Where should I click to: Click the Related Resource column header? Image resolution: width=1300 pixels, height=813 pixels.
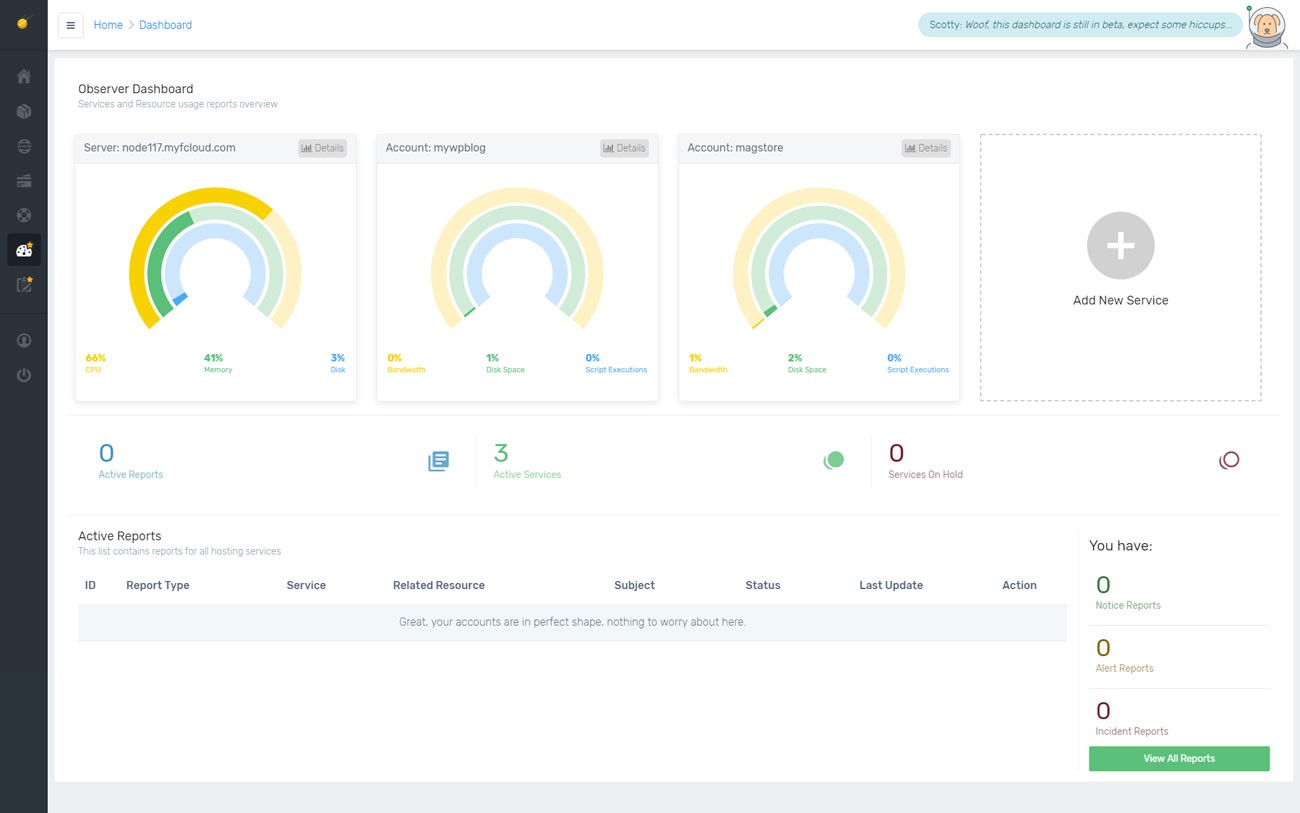pos(439,585)
